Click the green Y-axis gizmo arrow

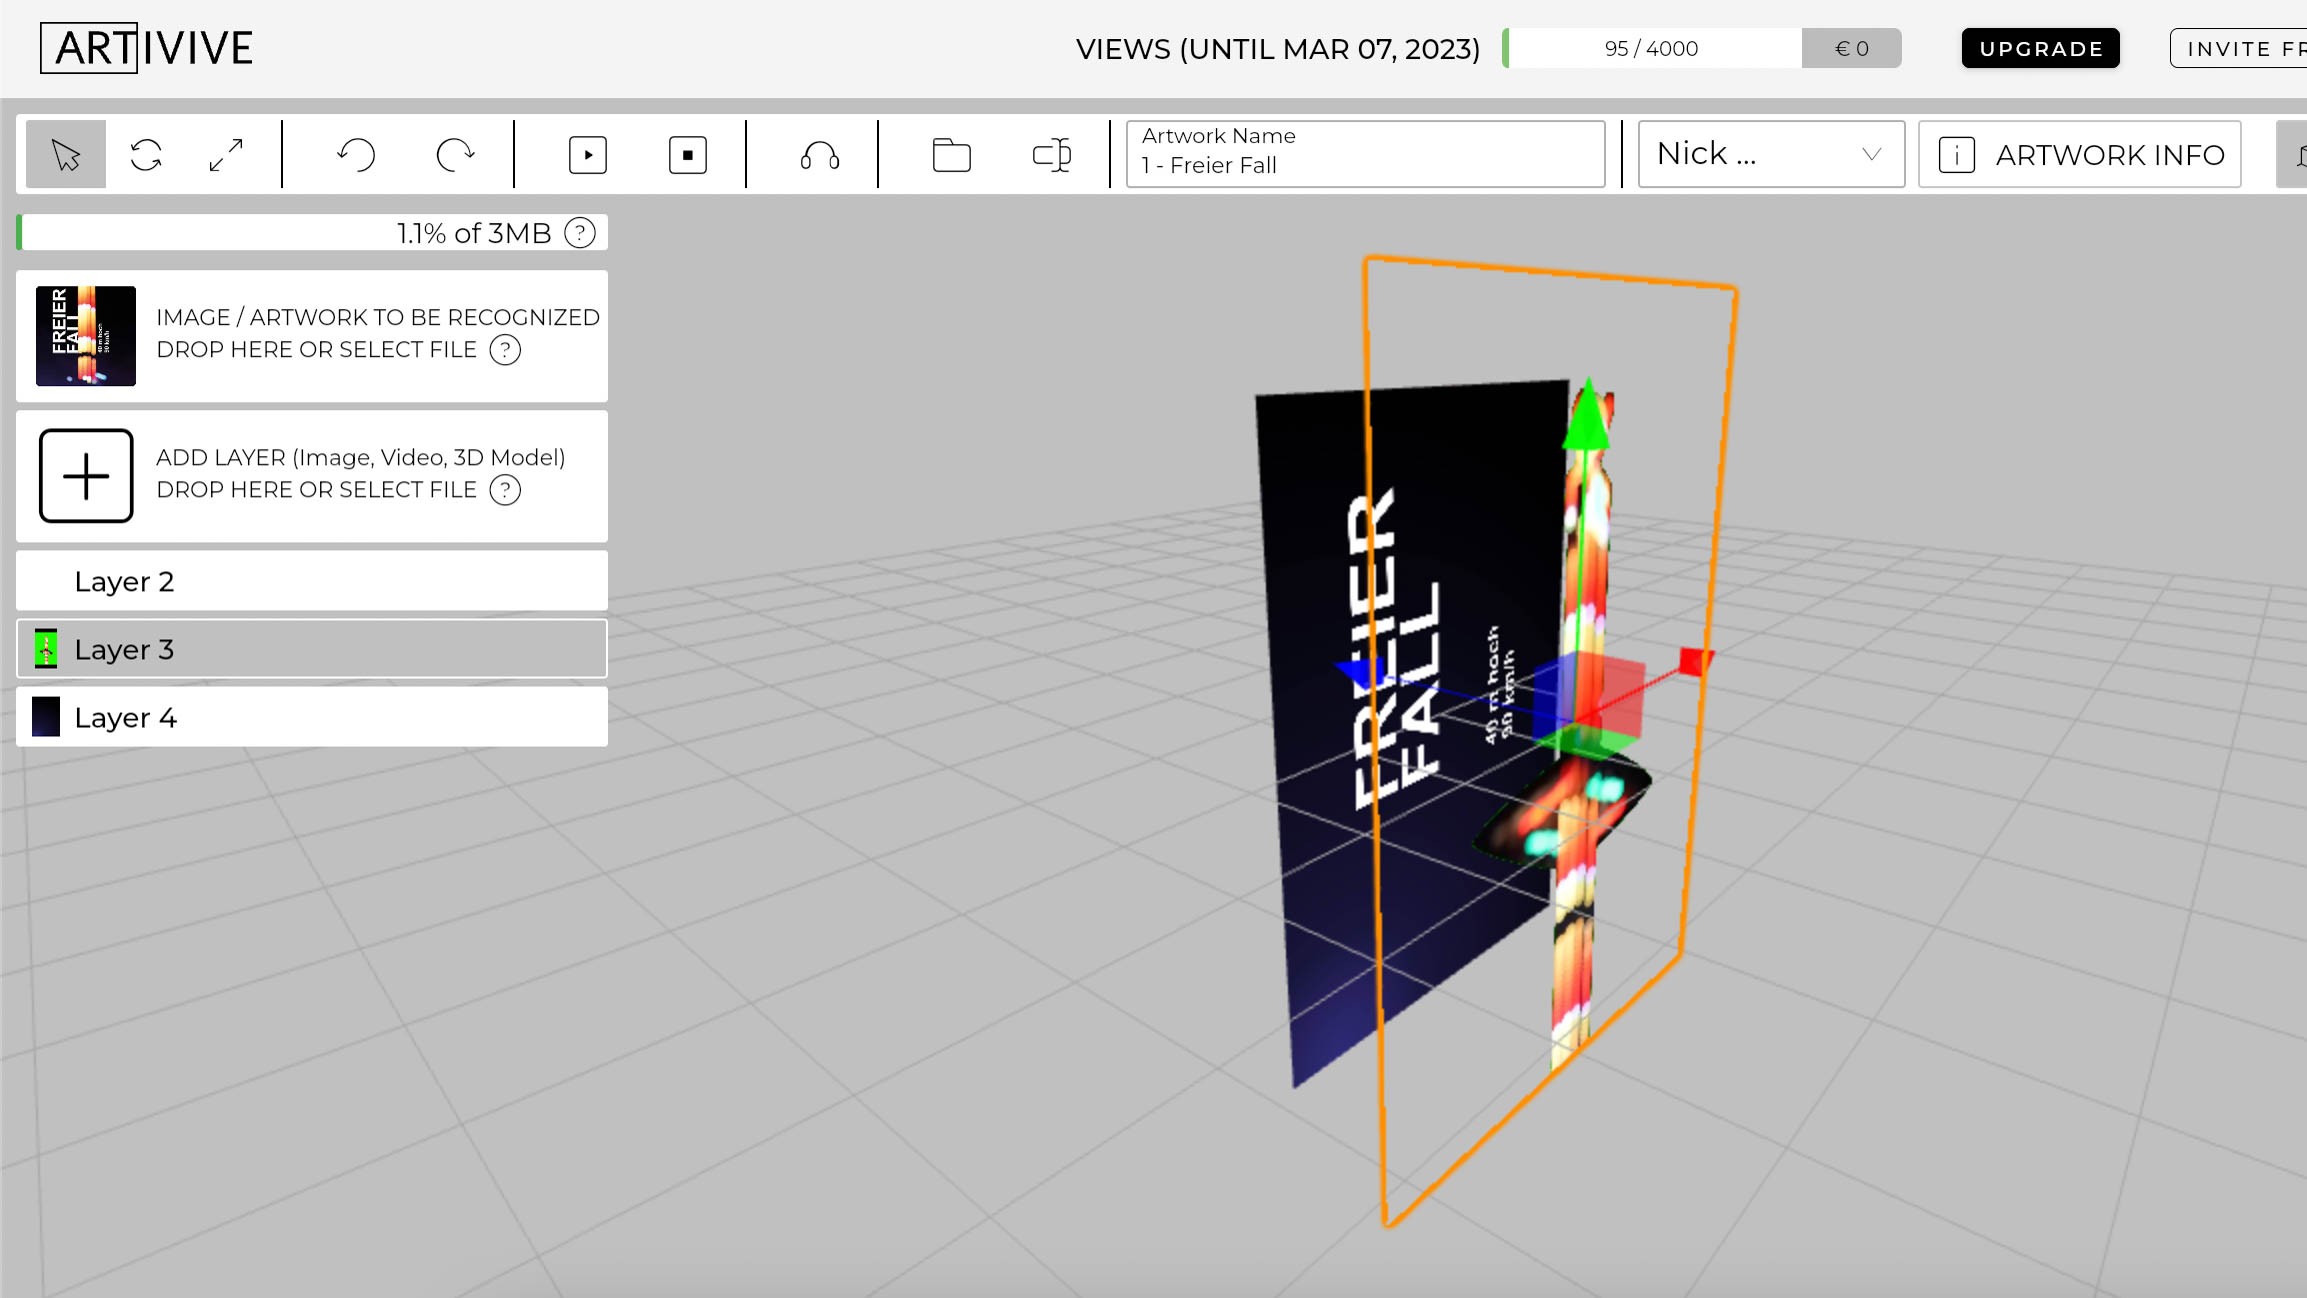[1587, 413]
